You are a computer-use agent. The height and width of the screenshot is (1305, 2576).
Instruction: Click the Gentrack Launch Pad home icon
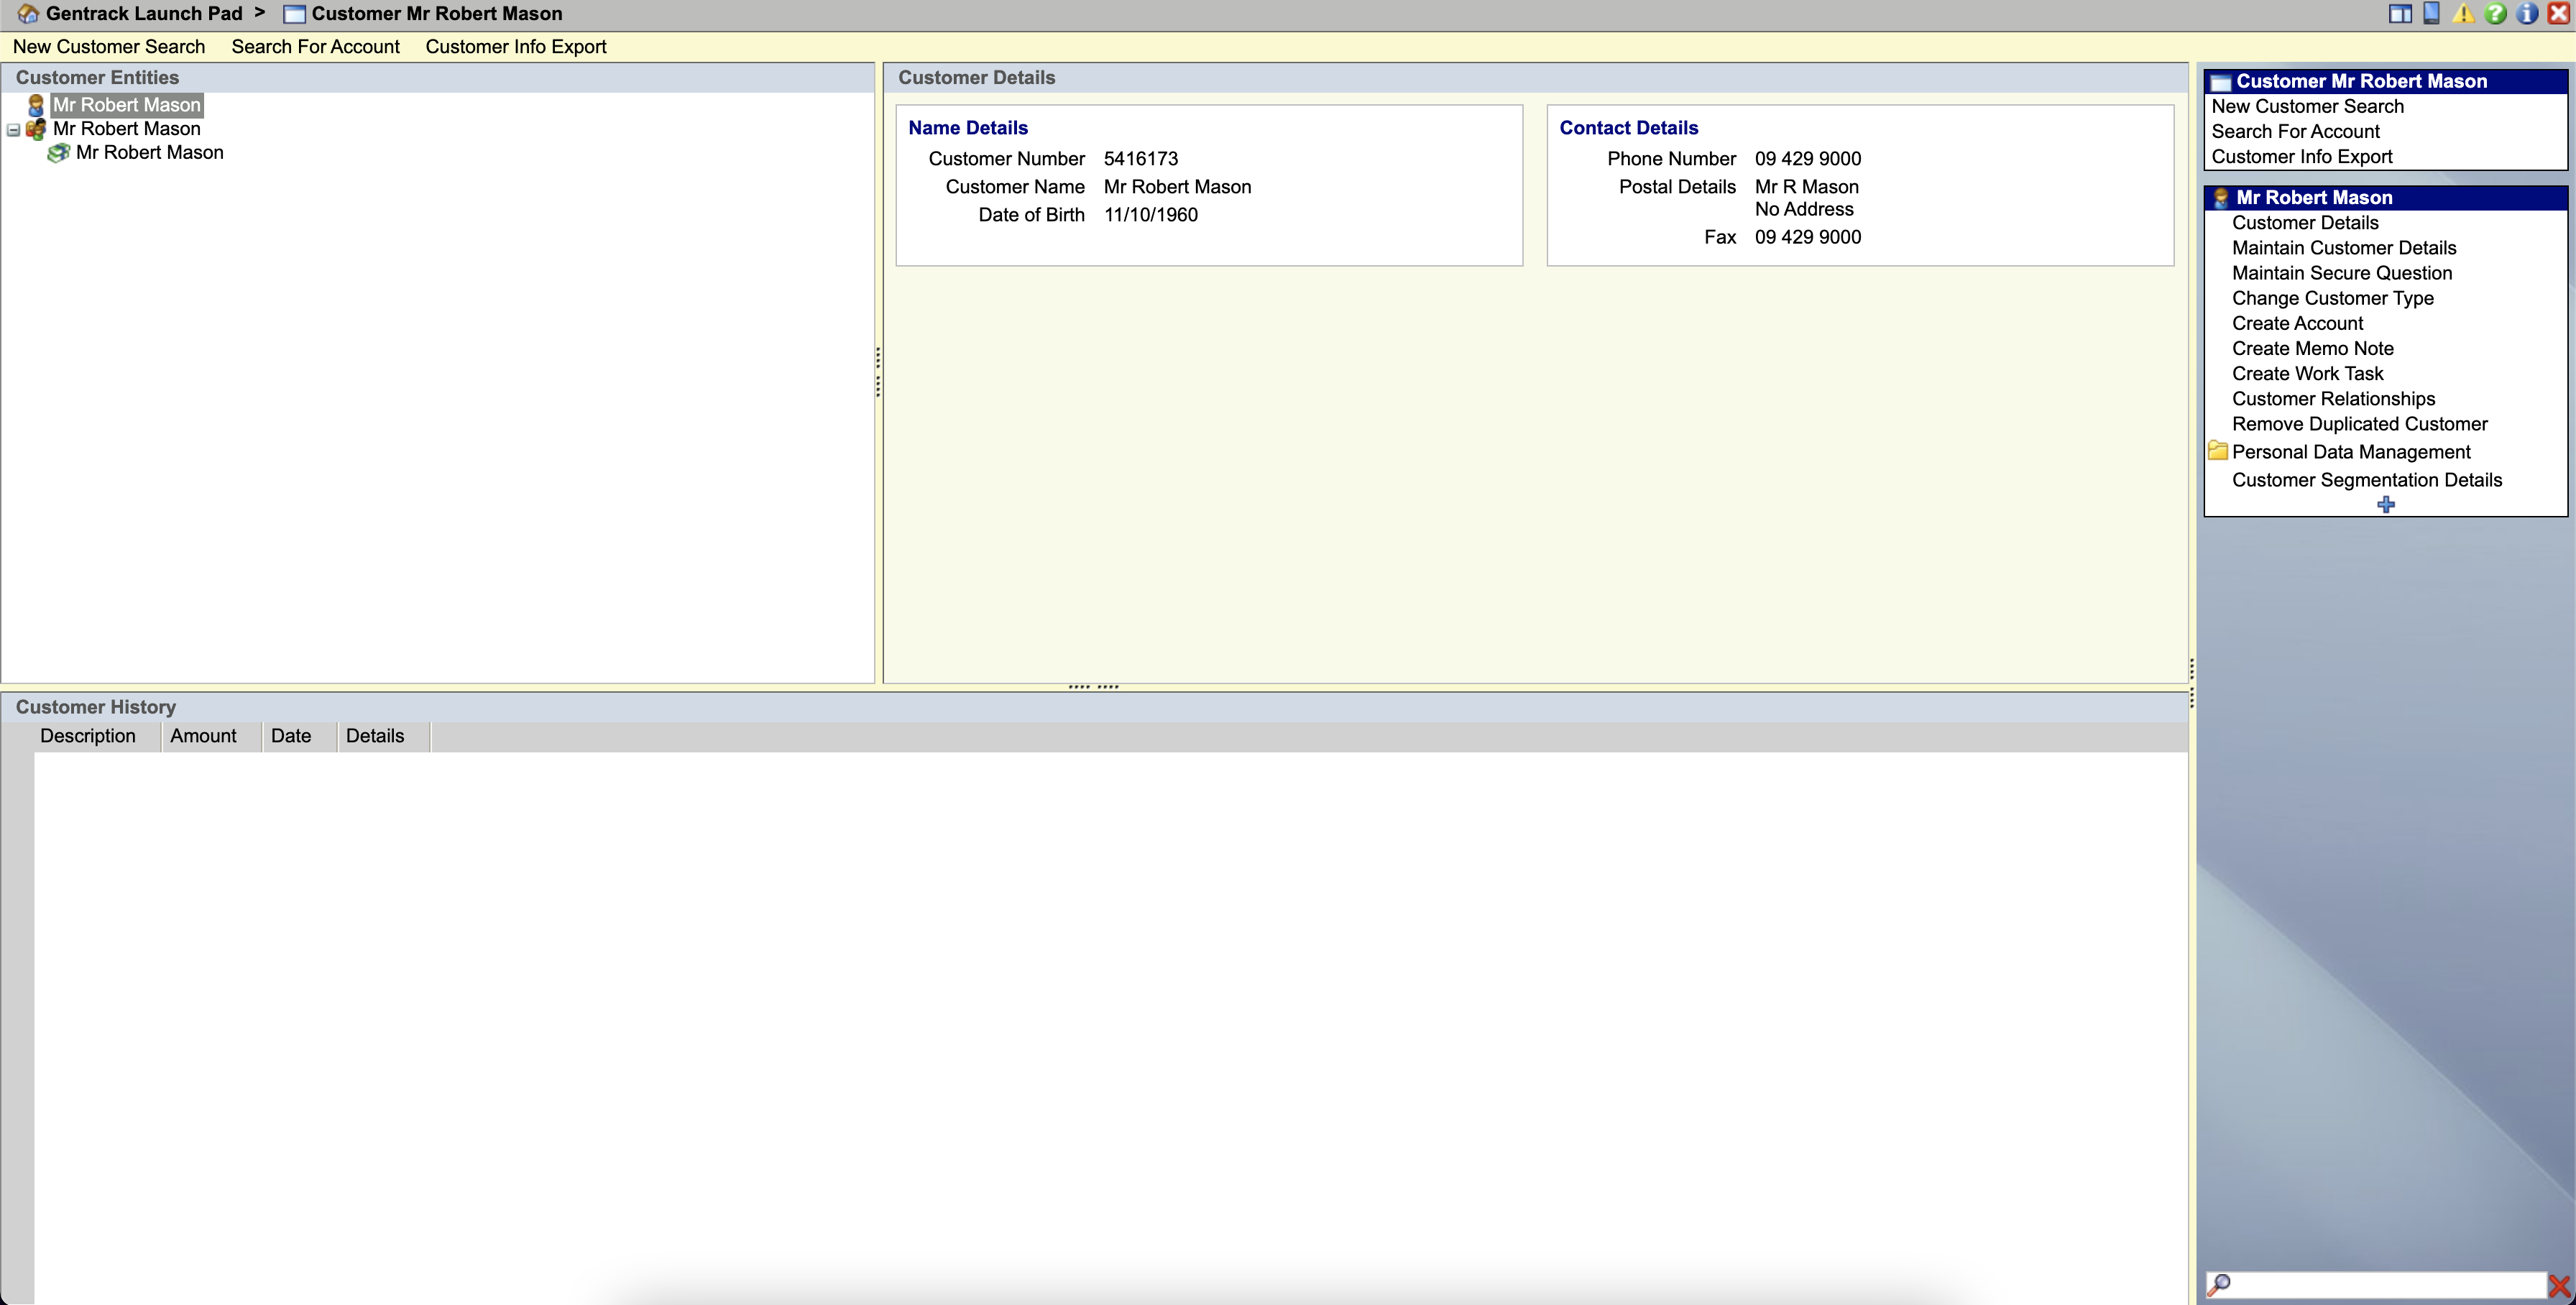pyautogui.click(x=28, y=14)
